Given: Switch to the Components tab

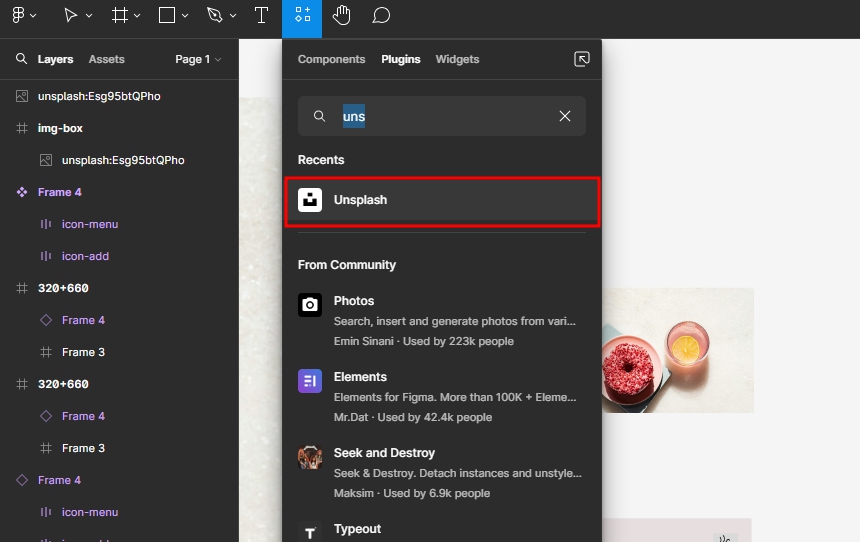Looking at the screenshot, I should click(331, 59).
